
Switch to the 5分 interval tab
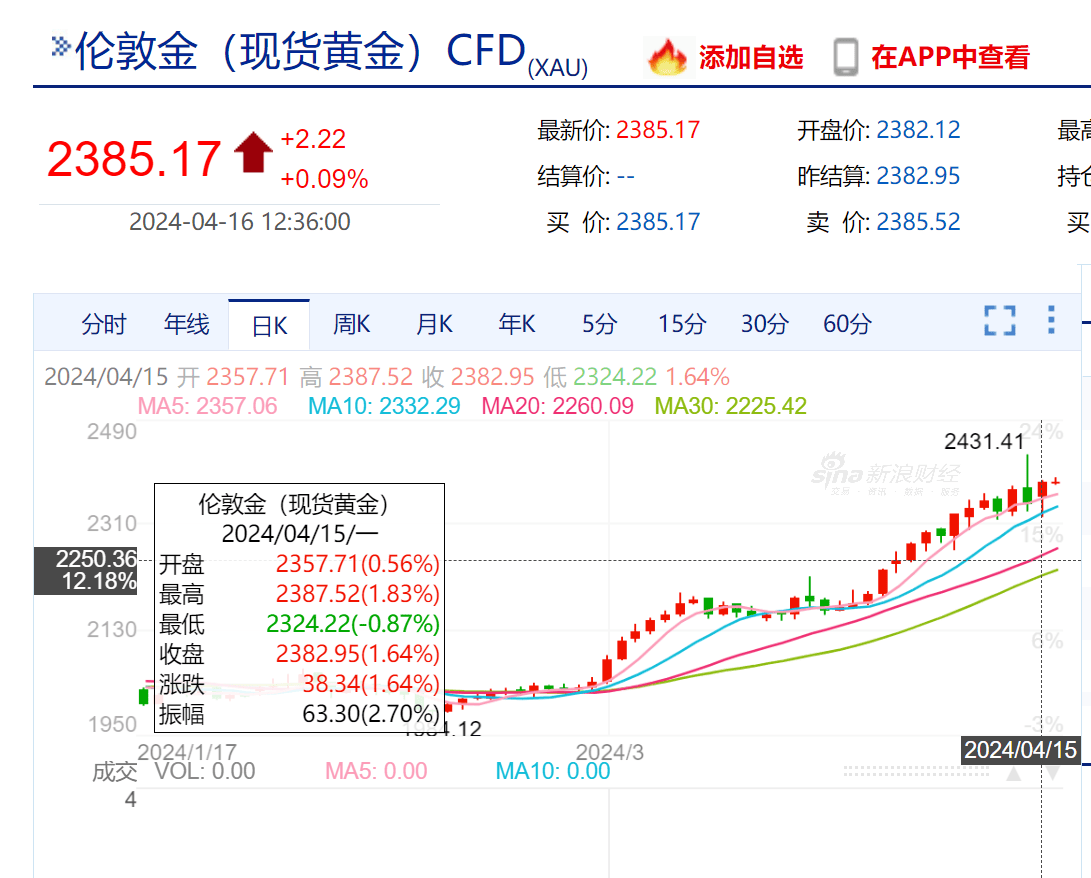click(600, 324)
